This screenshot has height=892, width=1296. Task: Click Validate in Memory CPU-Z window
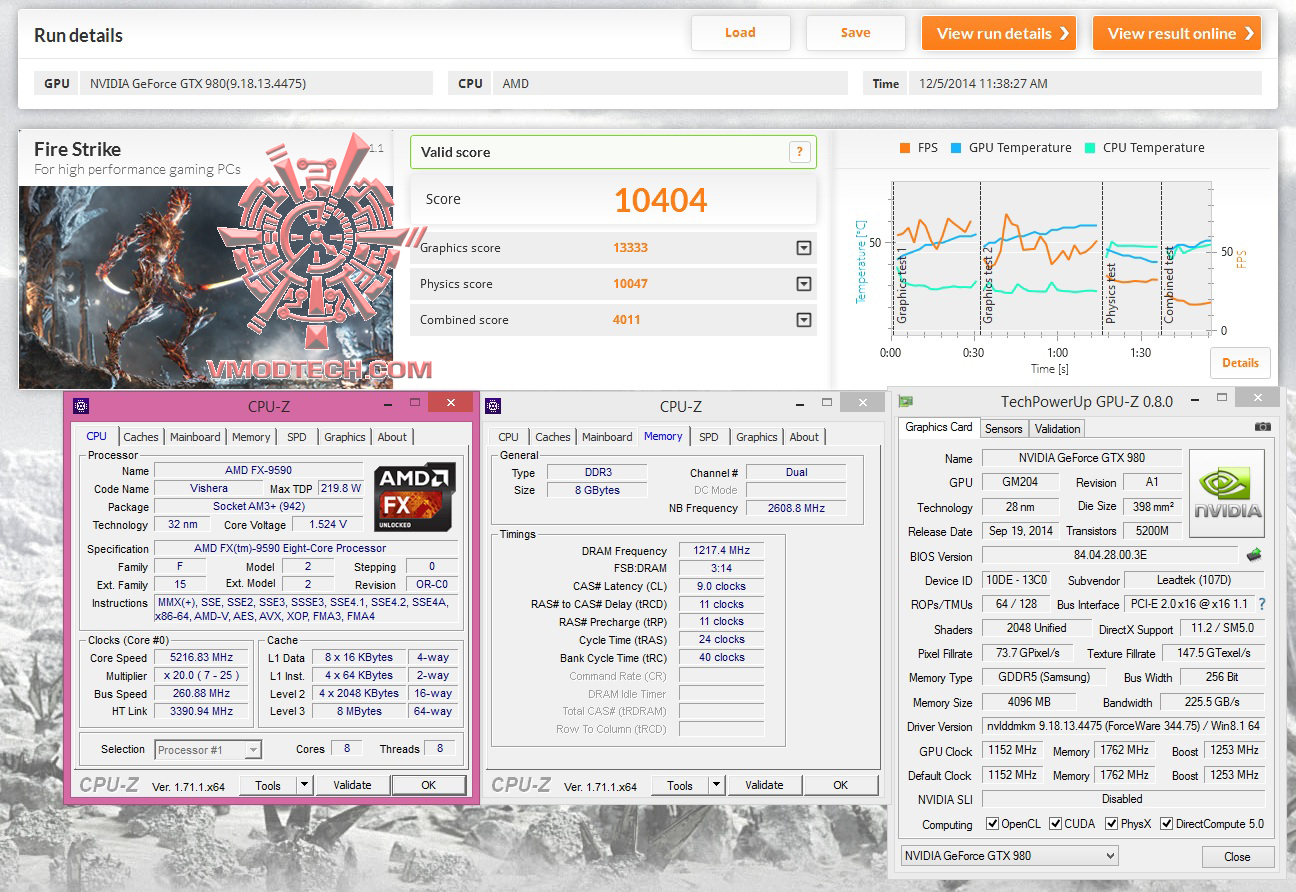[764, 785]
